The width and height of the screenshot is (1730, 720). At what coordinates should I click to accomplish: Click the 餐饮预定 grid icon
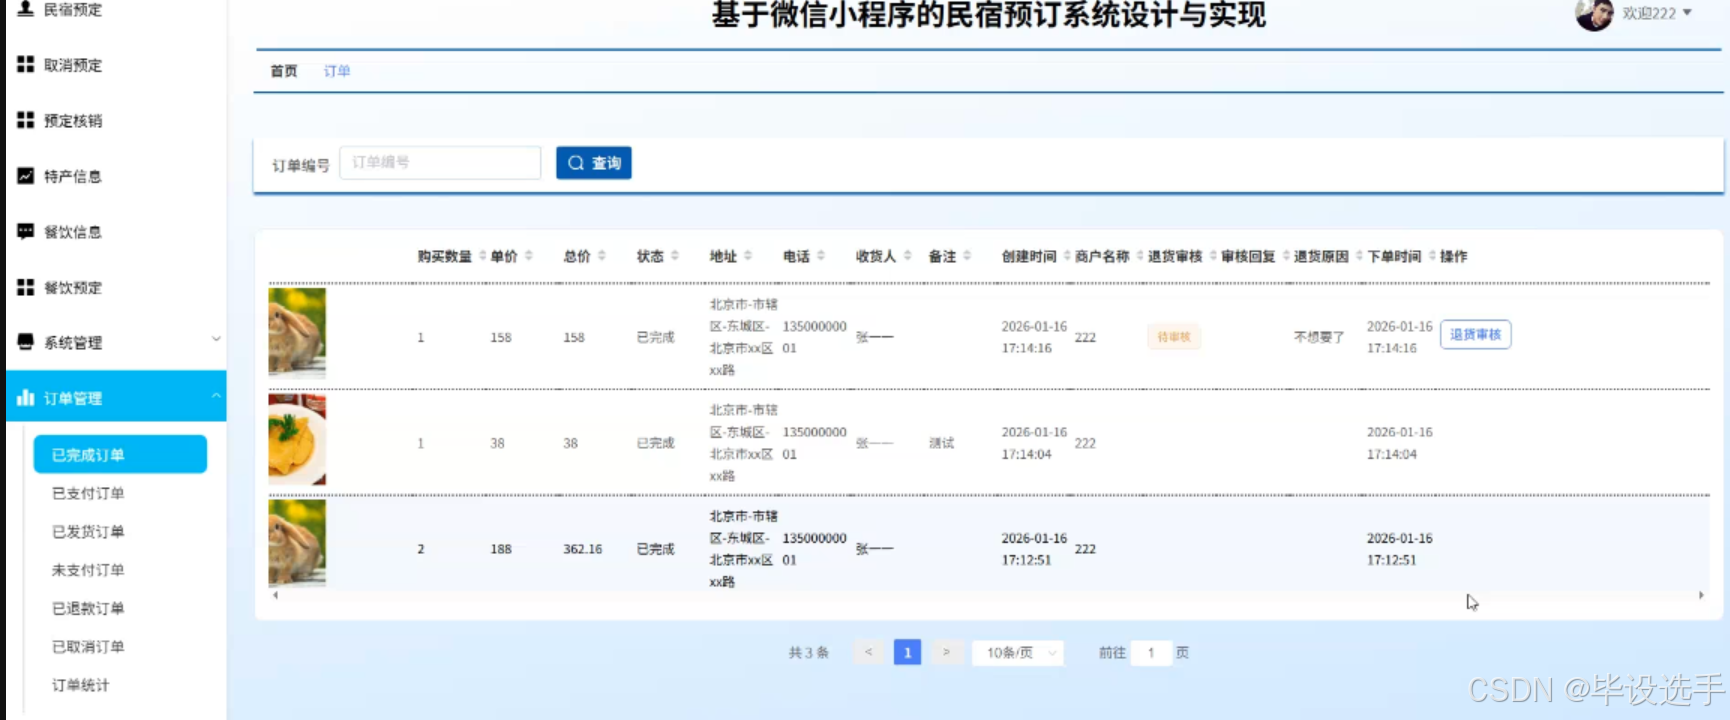[x=26, y=287]
